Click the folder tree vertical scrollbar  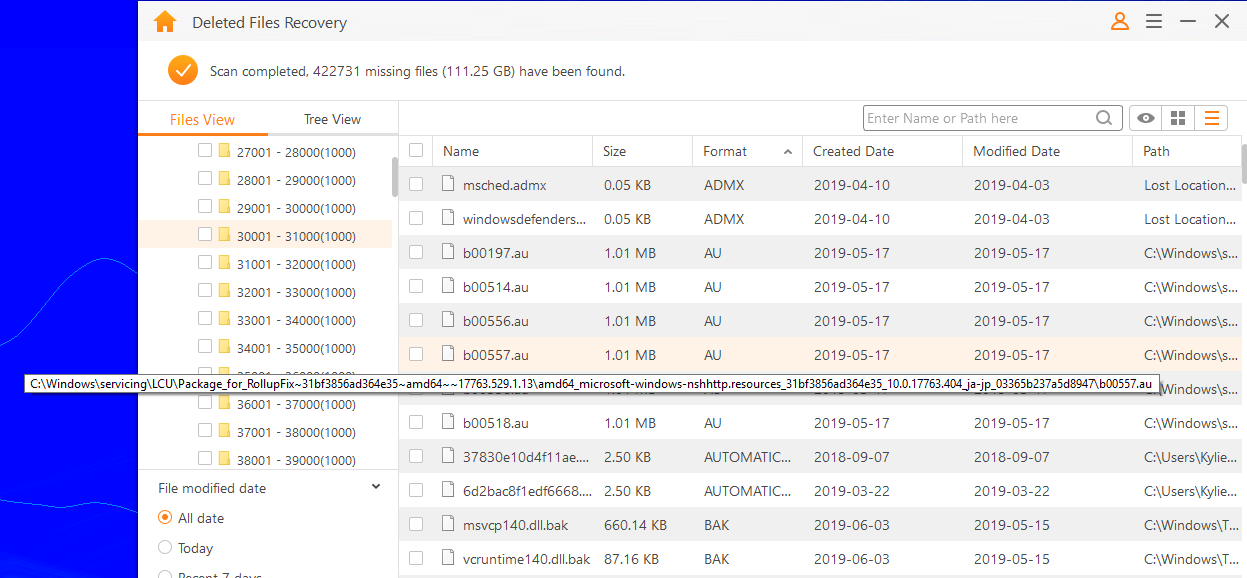(x=395, y=176)
